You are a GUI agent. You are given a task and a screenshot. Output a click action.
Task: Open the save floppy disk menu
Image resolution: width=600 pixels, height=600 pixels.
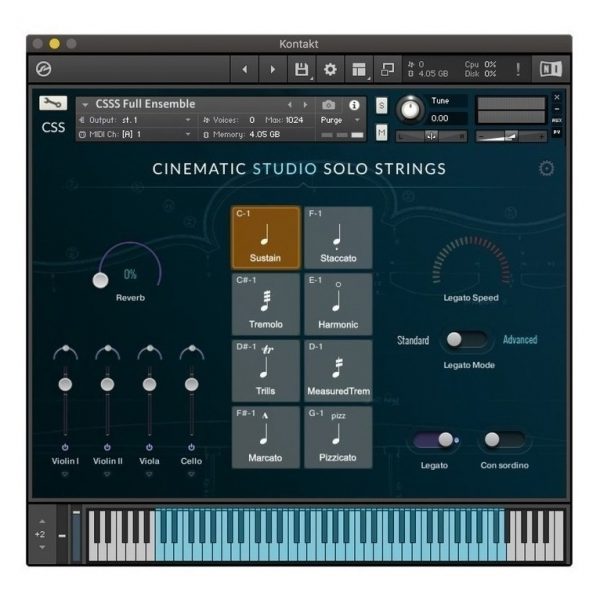pyautogui.click(x=302, y=69)
